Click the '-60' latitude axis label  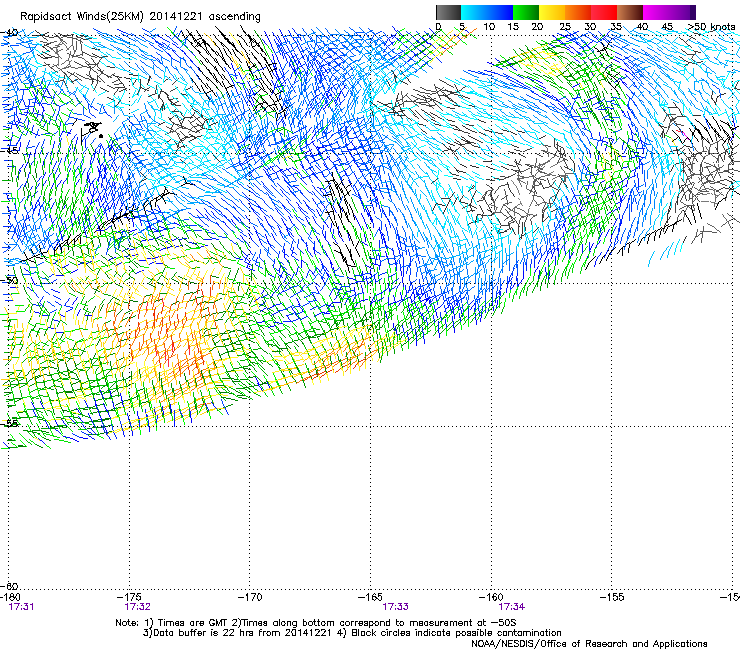point(10,586)
